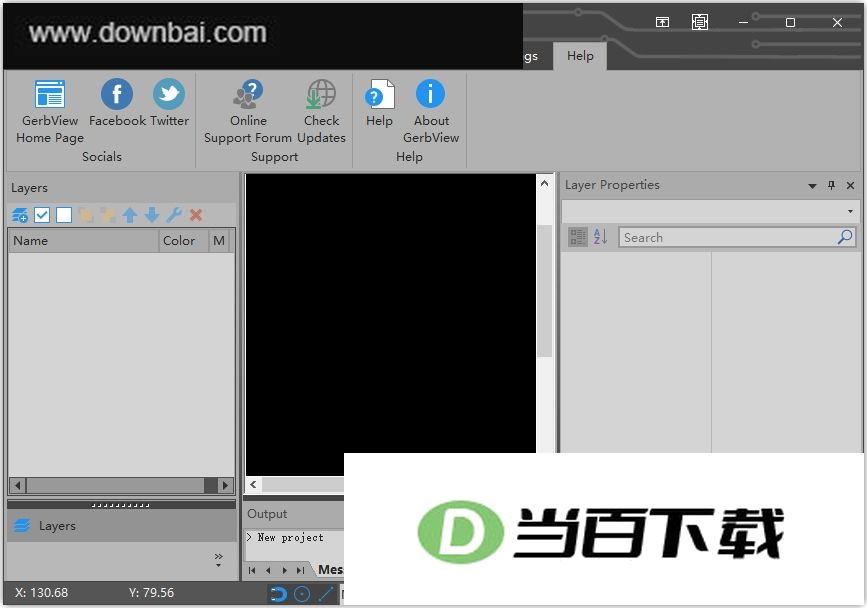
Task: Move layer down with the down arrow
Action: click(x=152, y=215)
